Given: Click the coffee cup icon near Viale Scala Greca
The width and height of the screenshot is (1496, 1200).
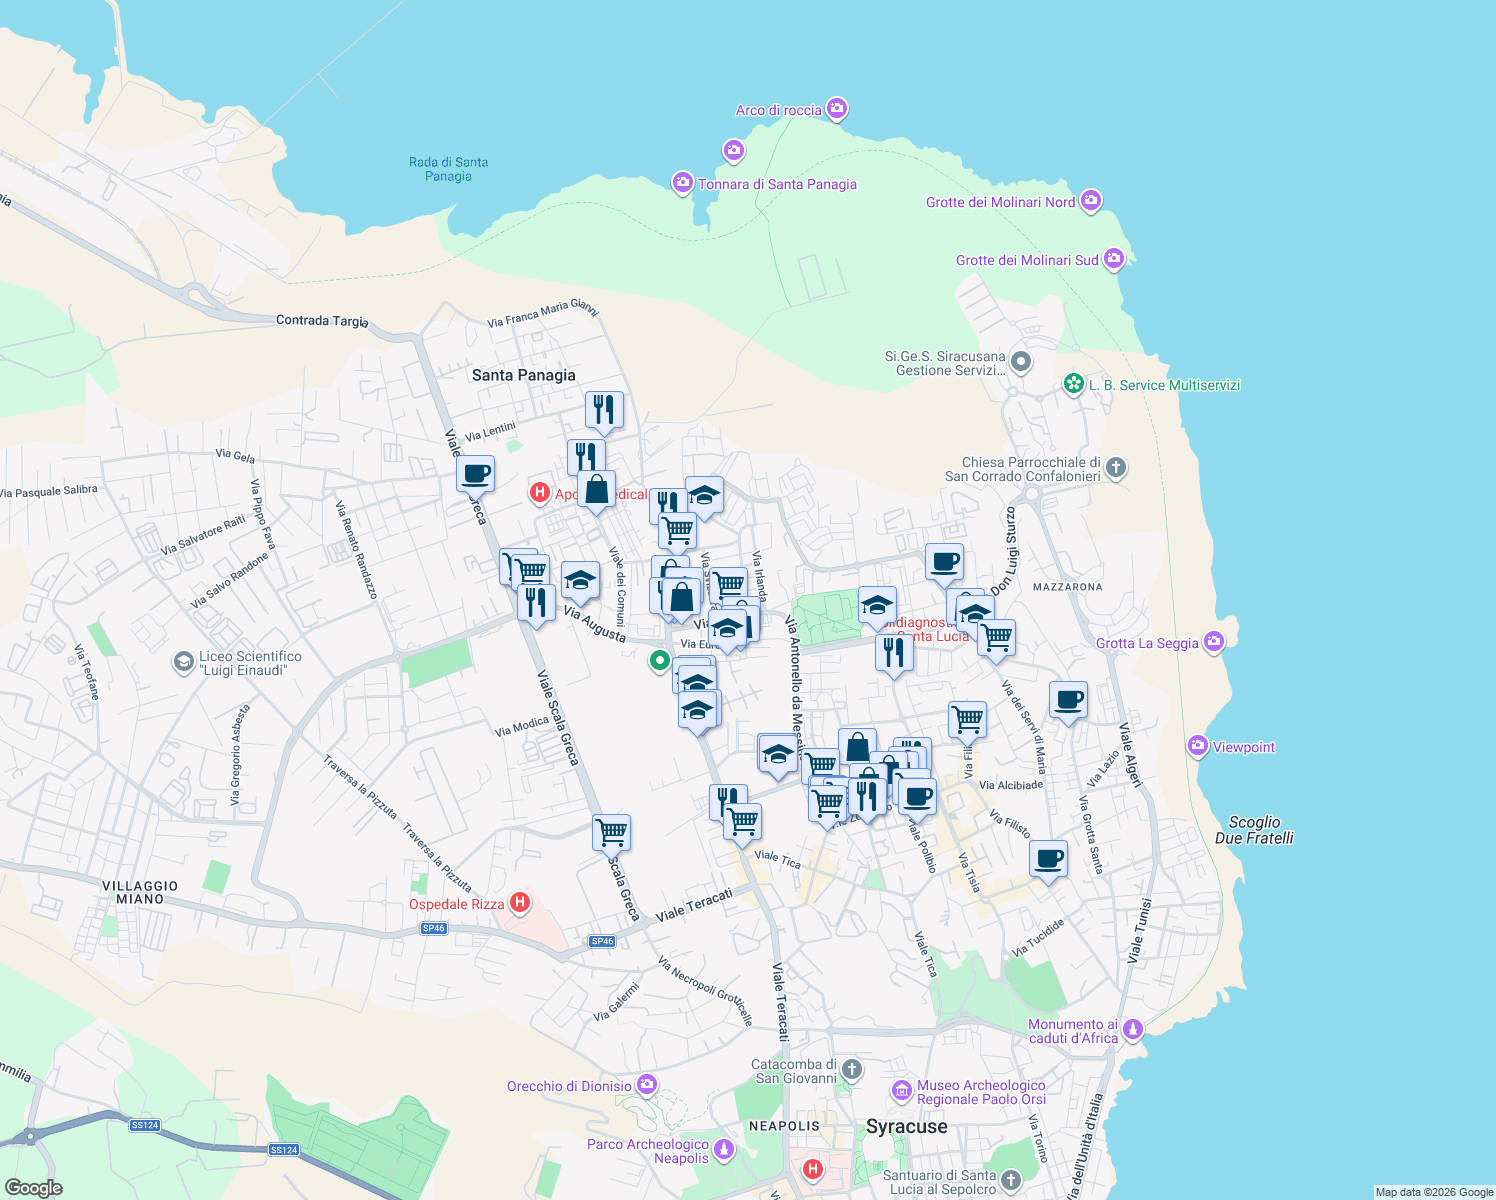Looking at the screenshot, I should [x=474, y=471].
